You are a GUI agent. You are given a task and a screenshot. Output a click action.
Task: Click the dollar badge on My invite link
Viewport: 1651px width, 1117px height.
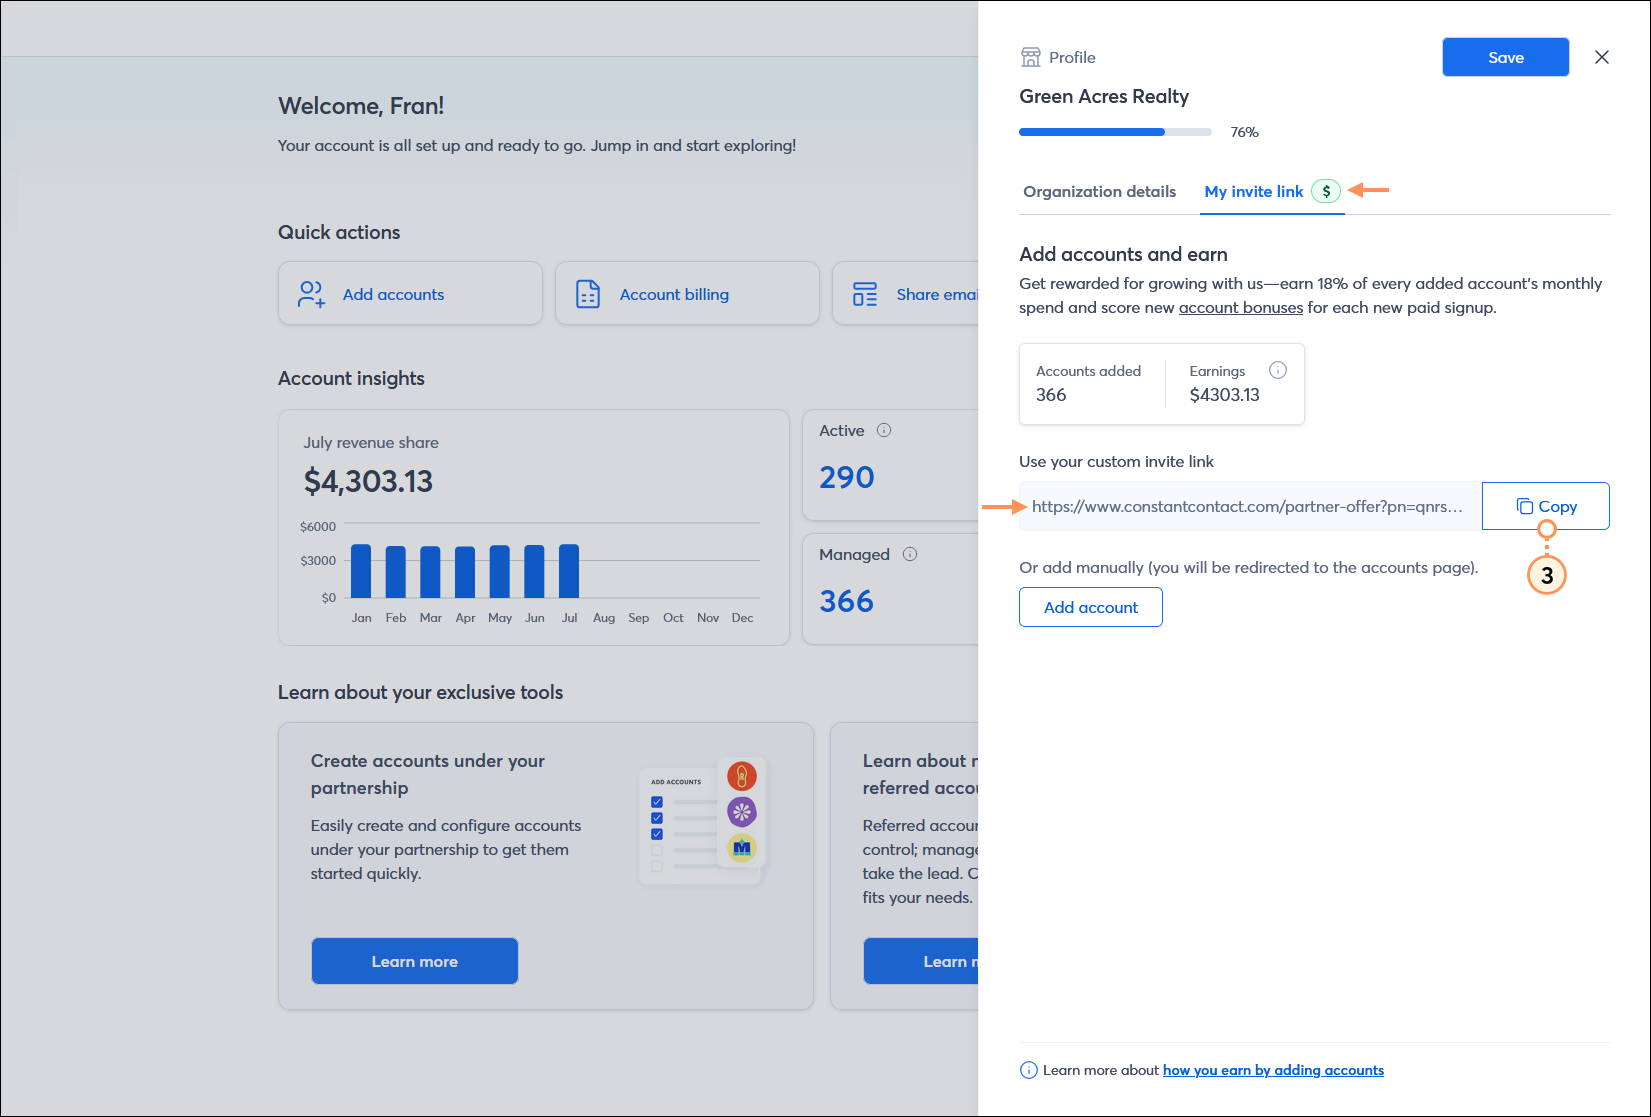[1326, 191]
